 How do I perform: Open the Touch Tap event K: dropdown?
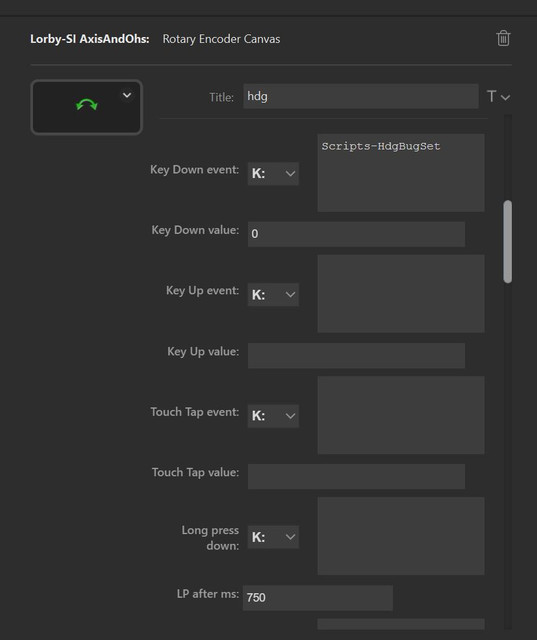pos(273,416)
